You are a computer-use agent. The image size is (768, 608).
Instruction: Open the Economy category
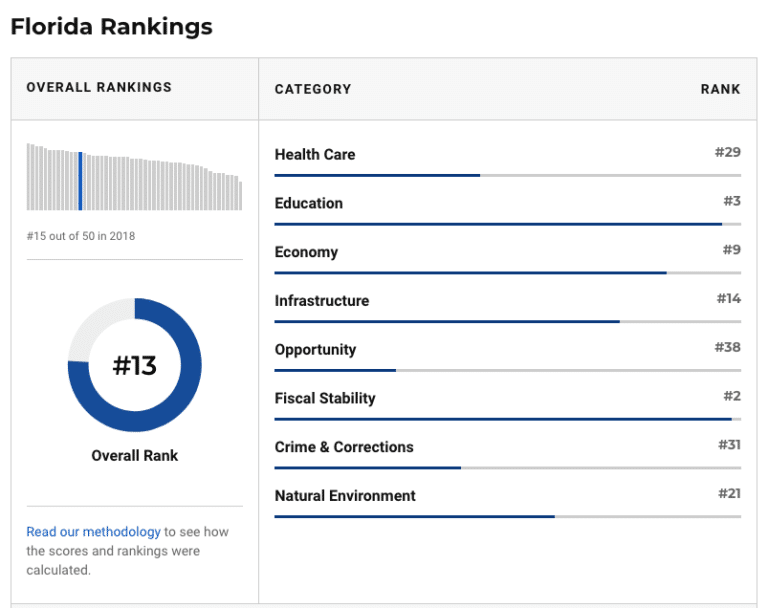coord(306,252)
